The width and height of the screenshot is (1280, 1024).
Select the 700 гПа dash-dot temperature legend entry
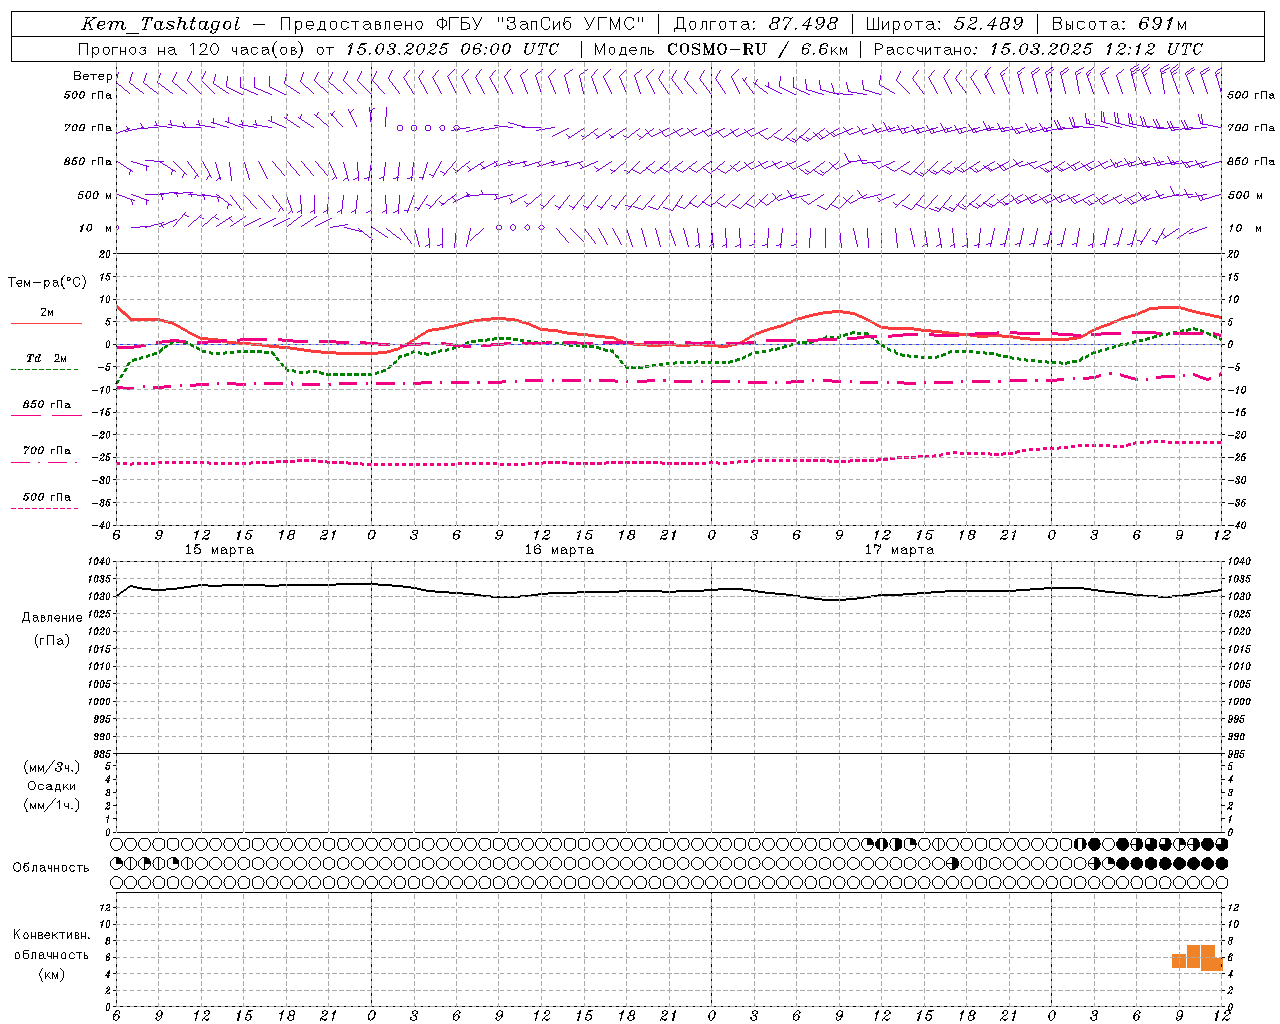[x=46, y=451]
